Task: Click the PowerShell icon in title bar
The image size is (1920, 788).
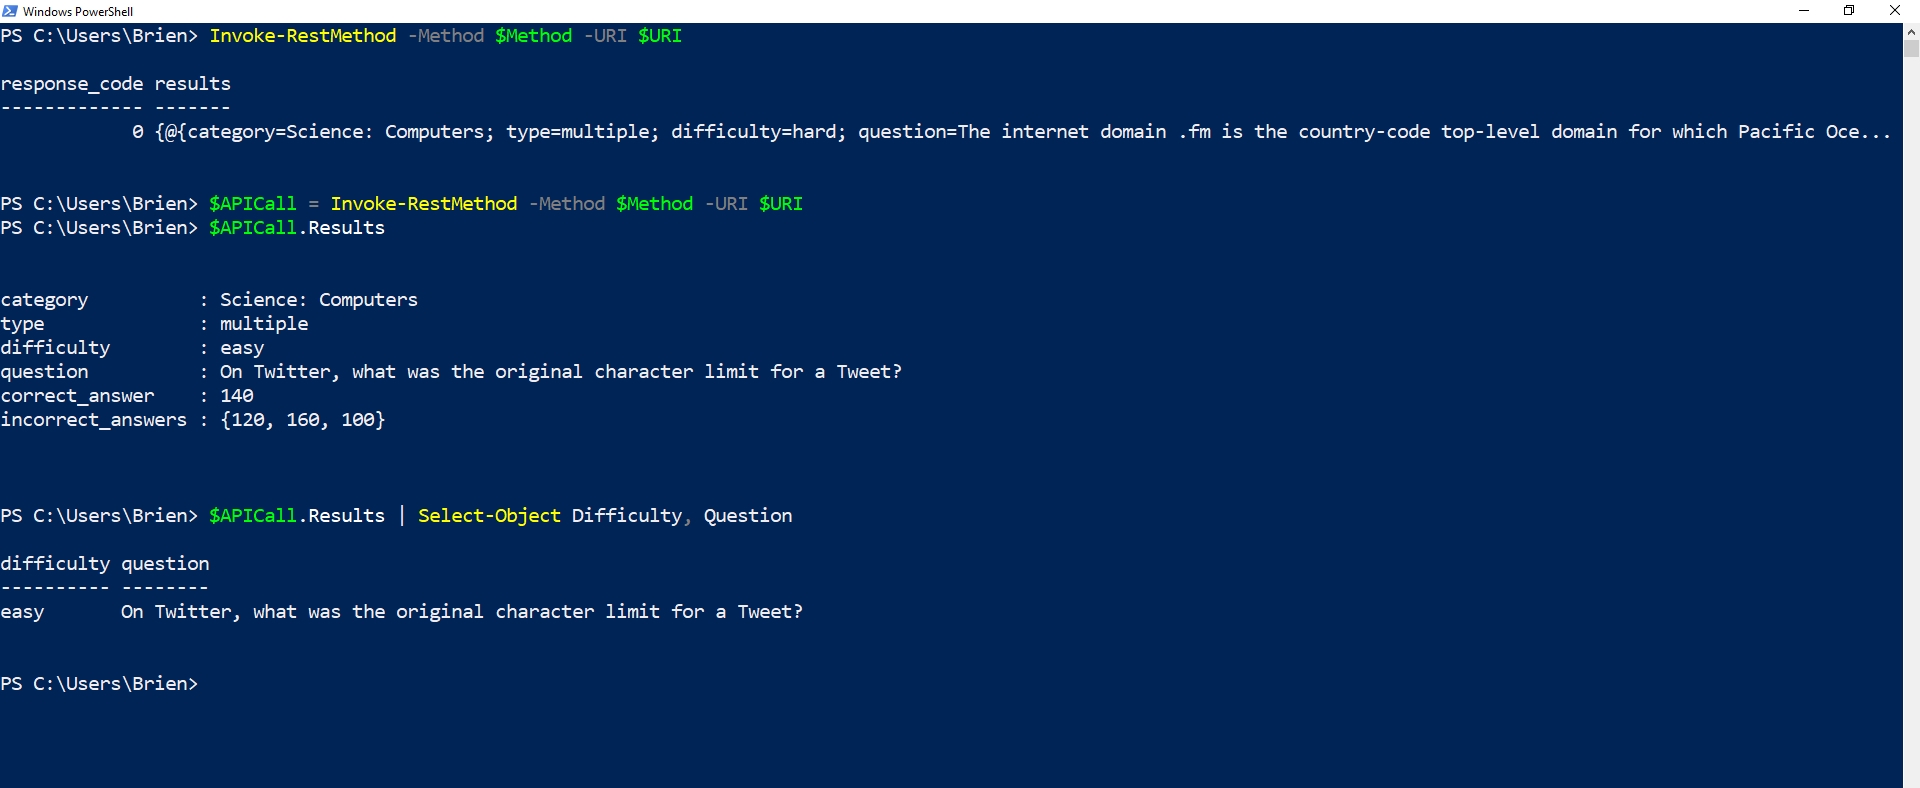Action: (x=10, y=11)
